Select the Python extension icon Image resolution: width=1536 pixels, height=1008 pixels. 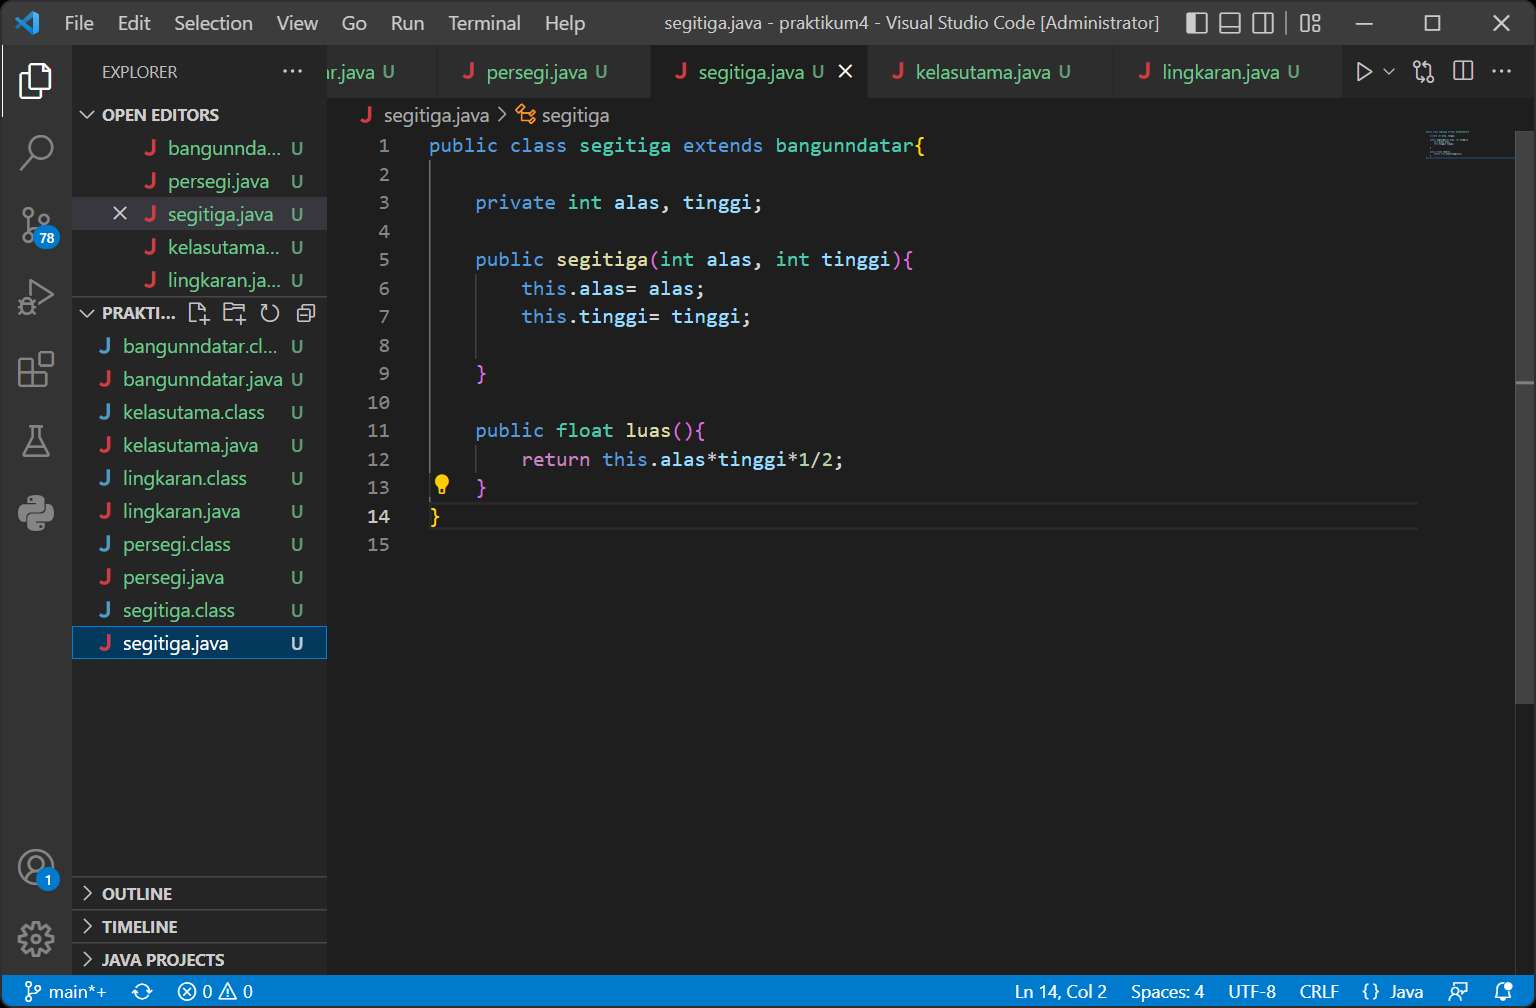click(x=37, y=513)
